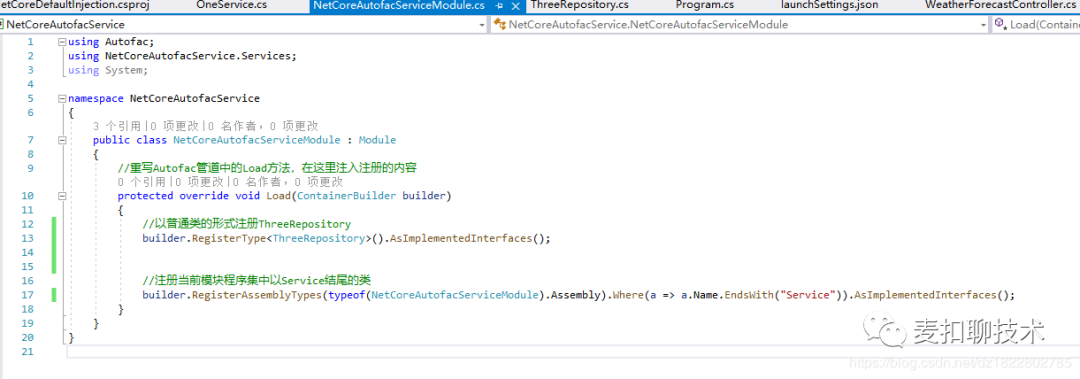
Task: Open the Load member dropdown
Action: 1037,24
